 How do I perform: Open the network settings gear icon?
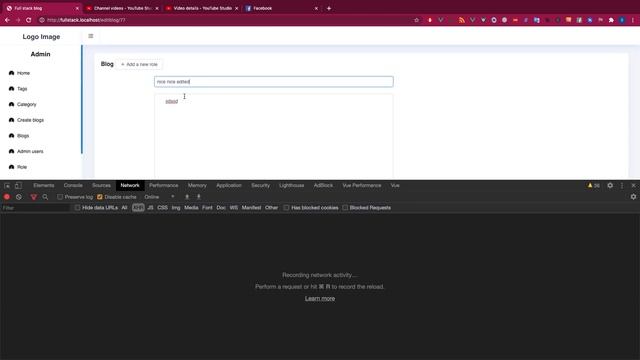coord(633,197)
